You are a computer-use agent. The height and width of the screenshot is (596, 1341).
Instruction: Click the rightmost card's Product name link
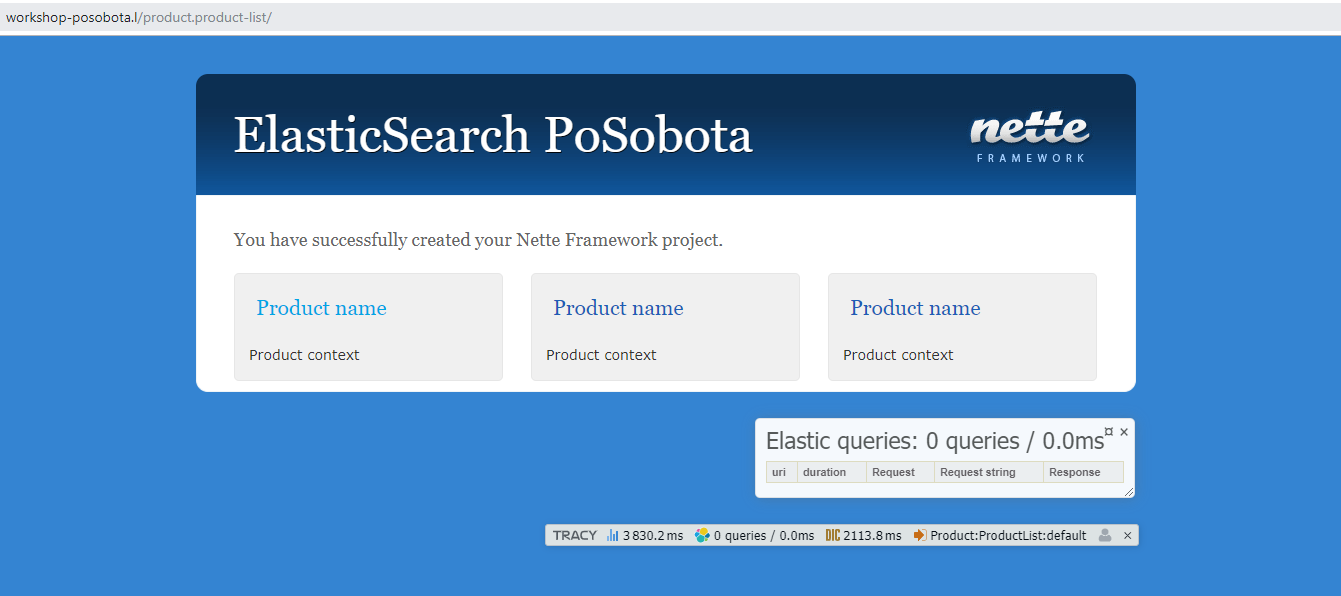point(915,308)
